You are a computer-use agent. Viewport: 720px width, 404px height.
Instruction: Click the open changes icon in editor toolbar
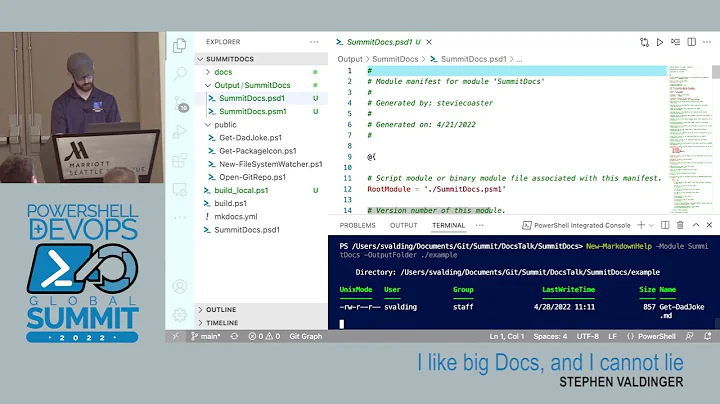coord(644,42)
